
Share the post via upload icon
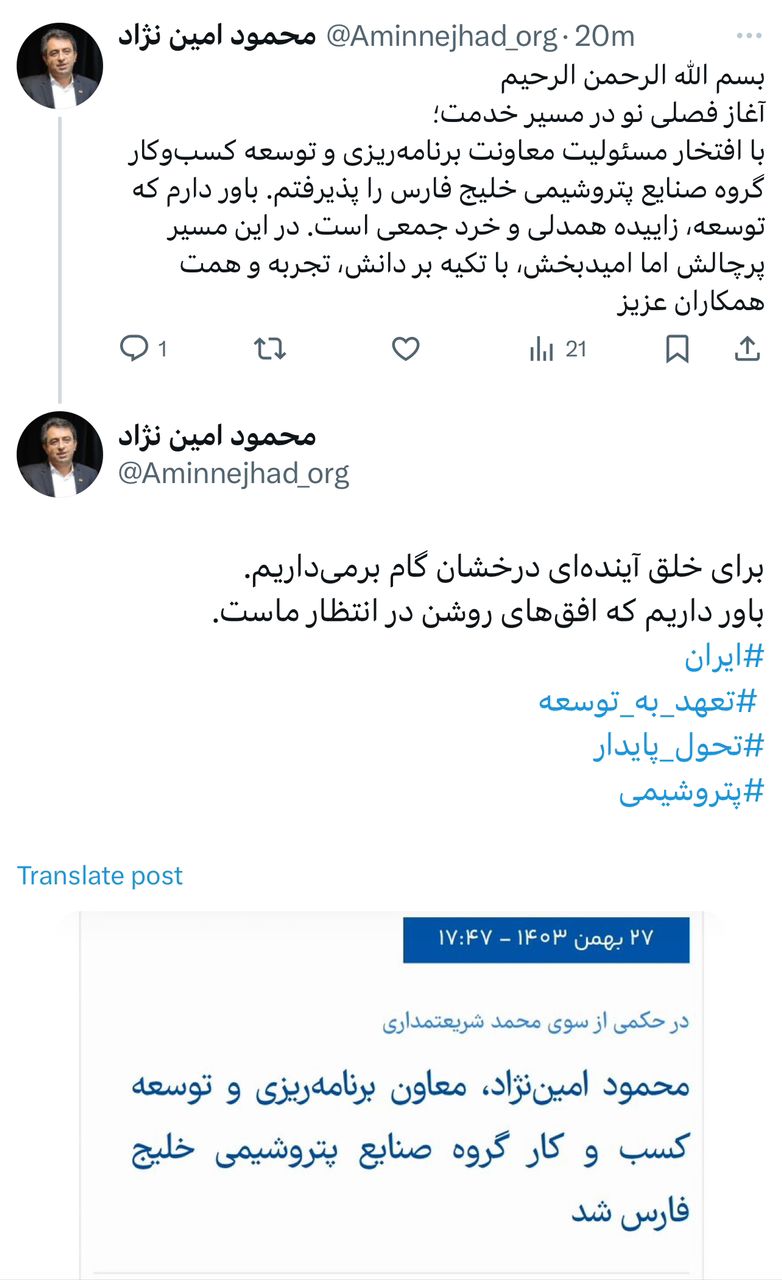747,349
